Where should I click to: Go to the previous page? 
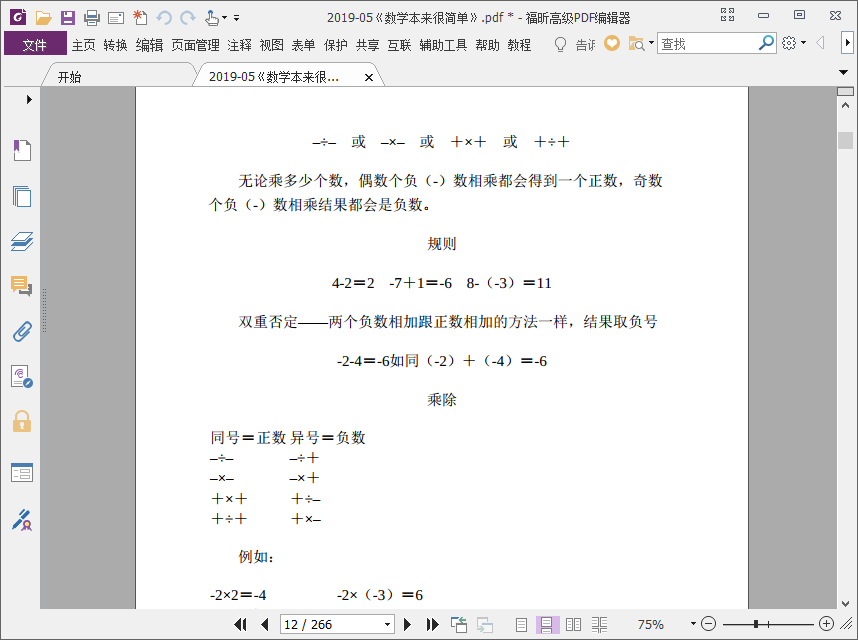tap(265, 624)
